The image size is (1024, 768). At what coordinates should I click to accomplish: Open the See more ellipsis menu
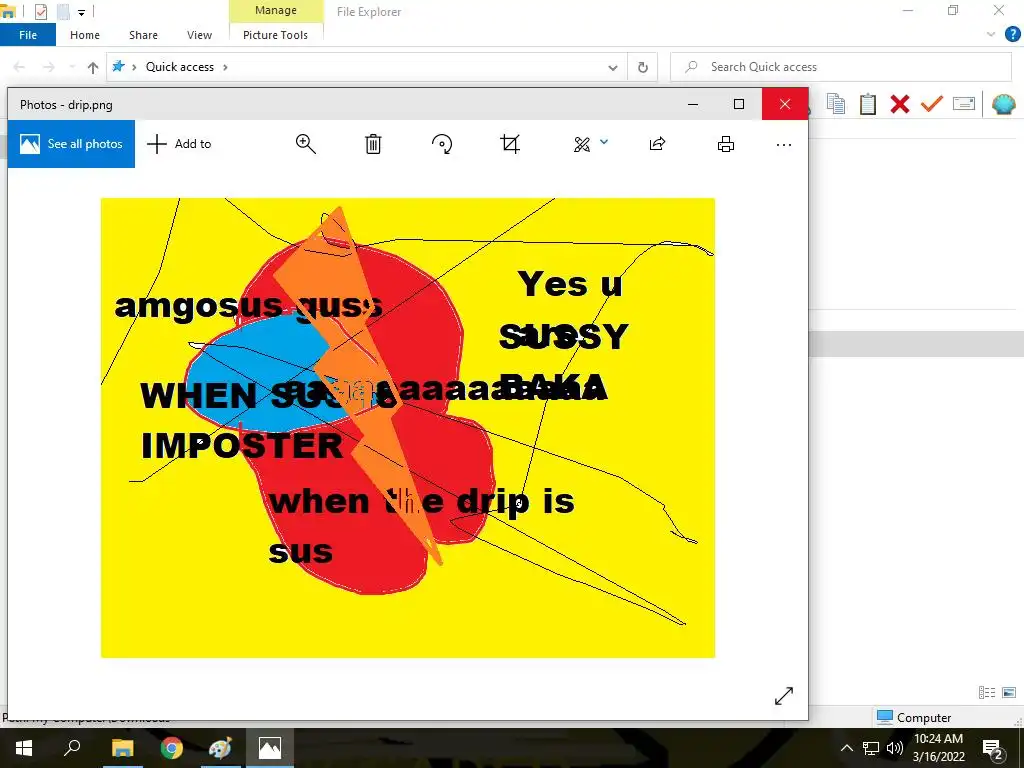click(784, 144)
